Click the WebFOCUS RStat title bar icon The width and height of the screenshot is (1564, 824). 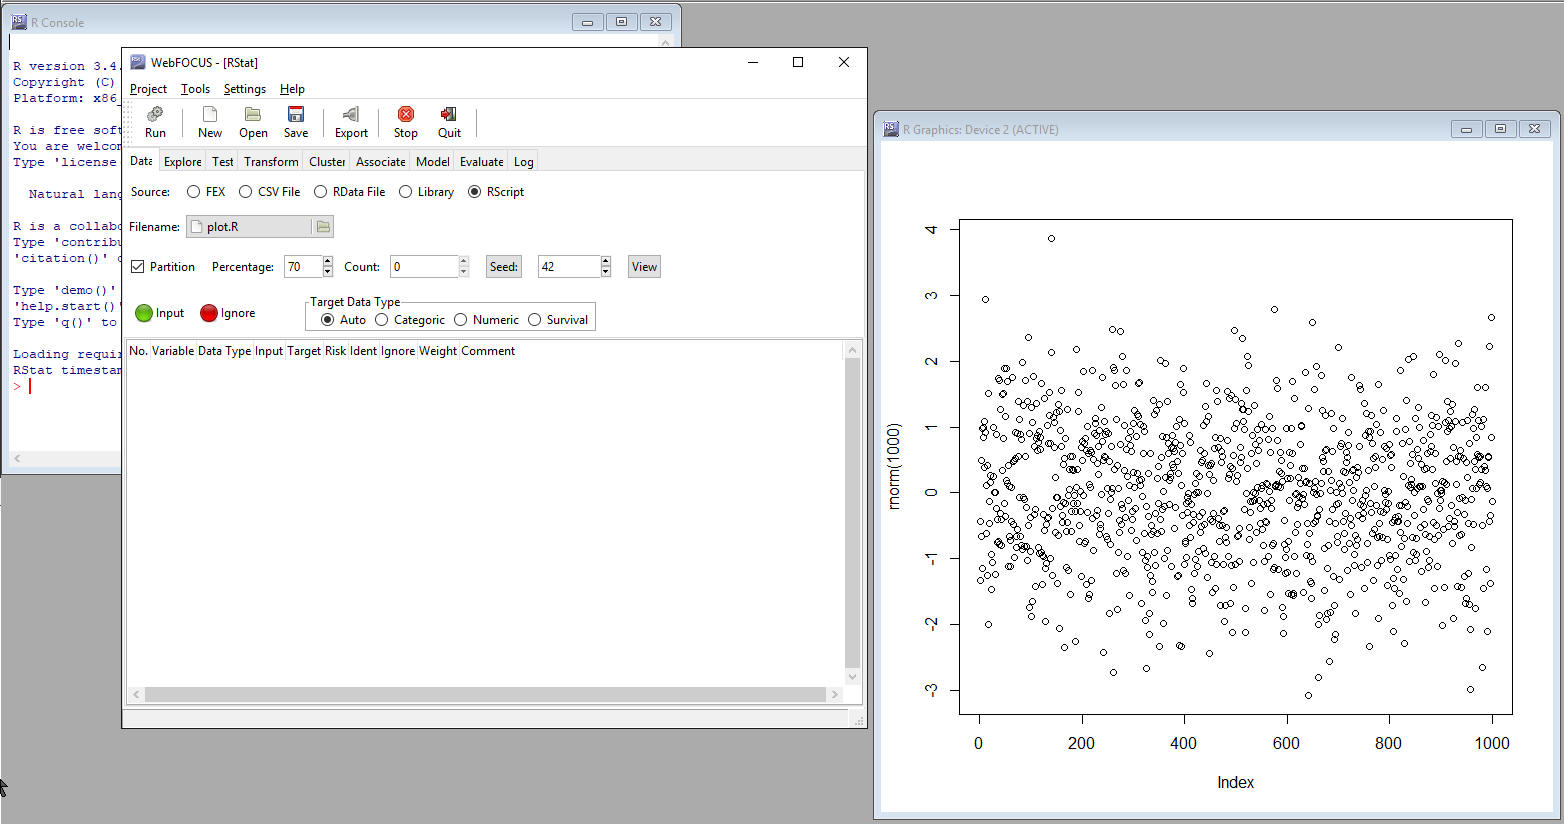coord(138,62)
